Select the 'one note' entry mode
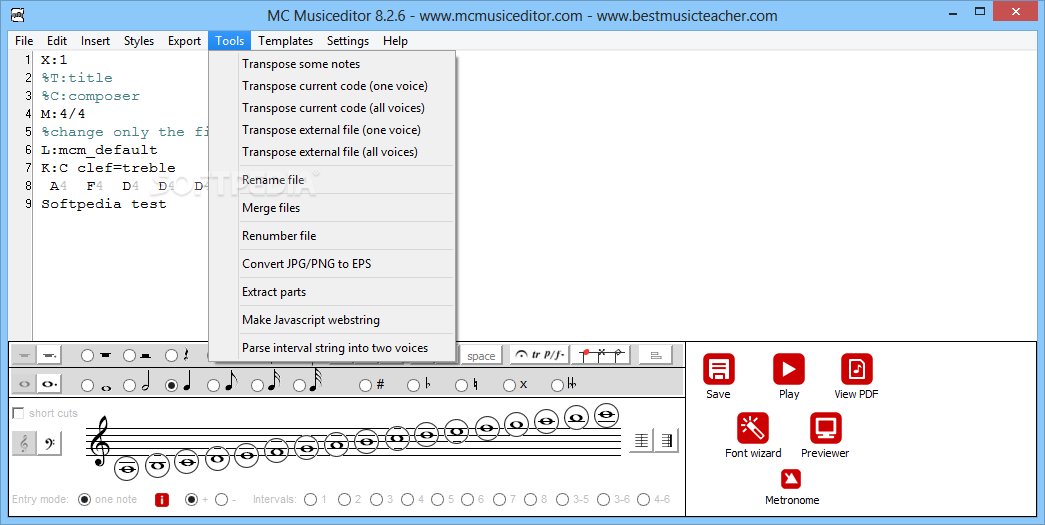Viewport: 1045px width, 525px height. click(x=84, y=500)
